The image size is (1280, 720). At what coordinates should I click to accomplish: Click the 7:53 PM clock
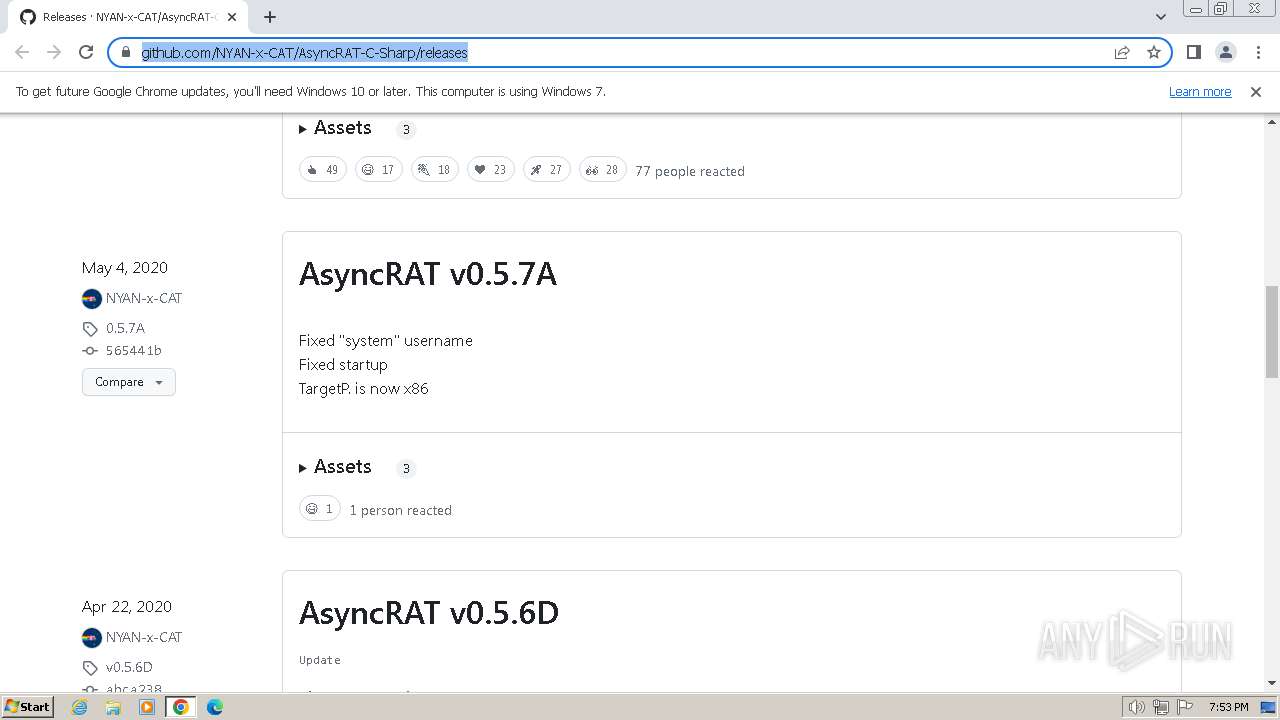(1228, 707)
